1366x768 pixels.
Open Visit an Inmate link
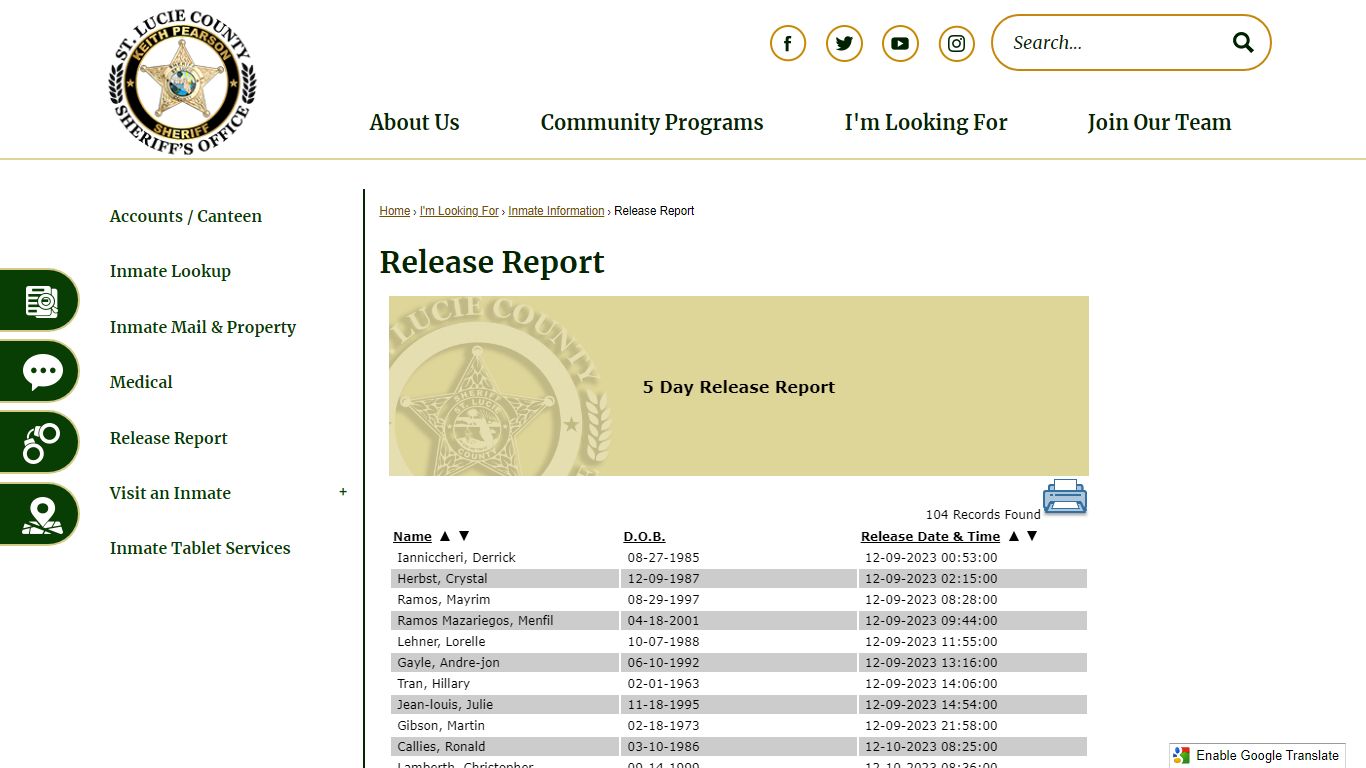click(x=170, y=493)
